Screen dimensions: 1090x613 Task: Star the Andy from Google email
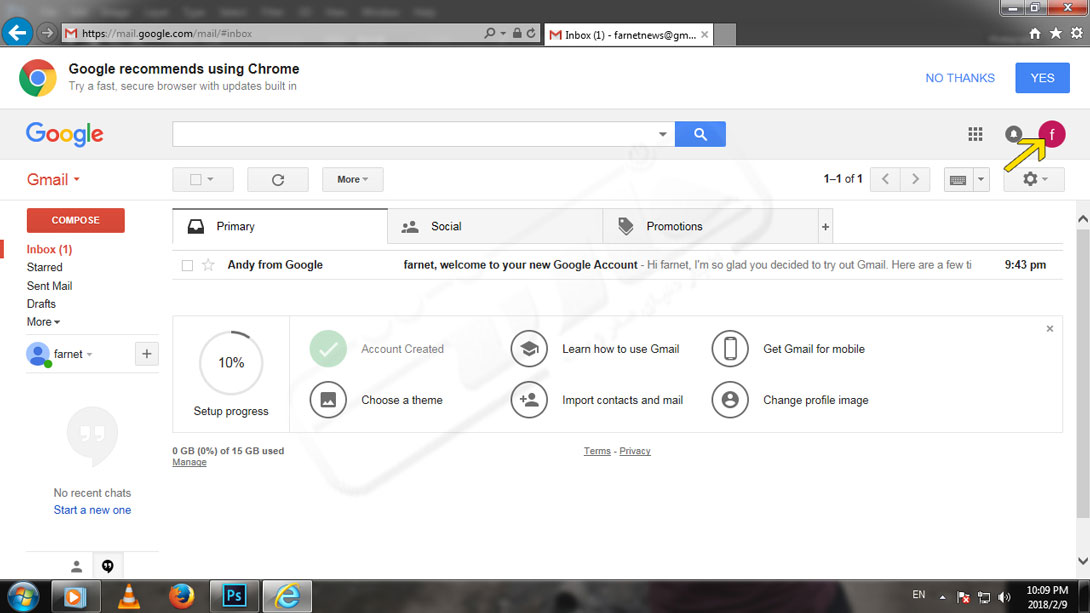tap(208, 265)
